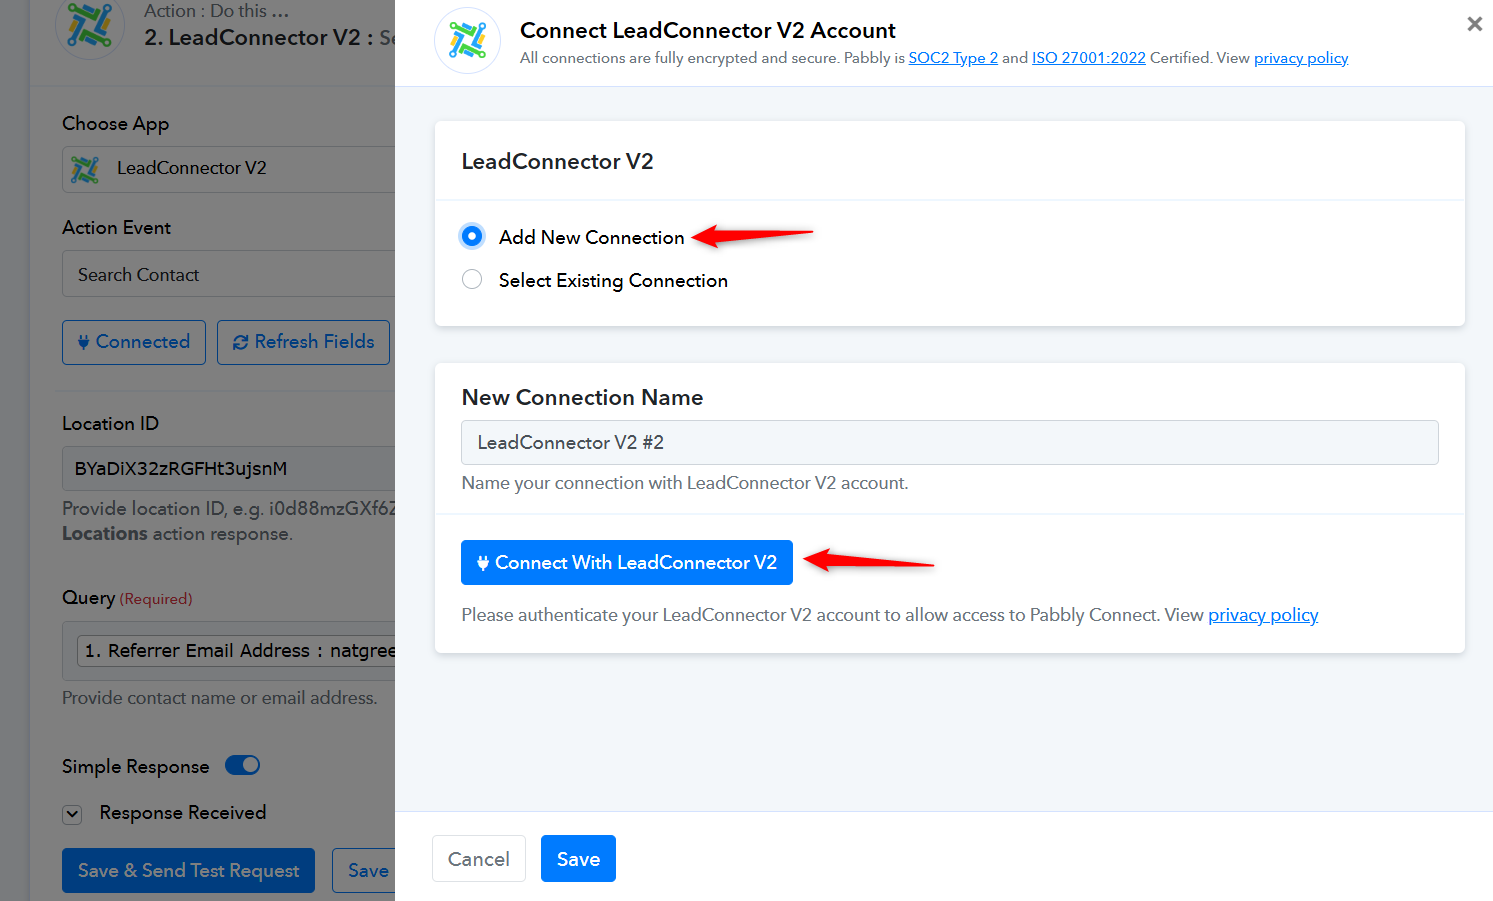
Task: Click Save & Send Test Request
Action: point(188,871)
